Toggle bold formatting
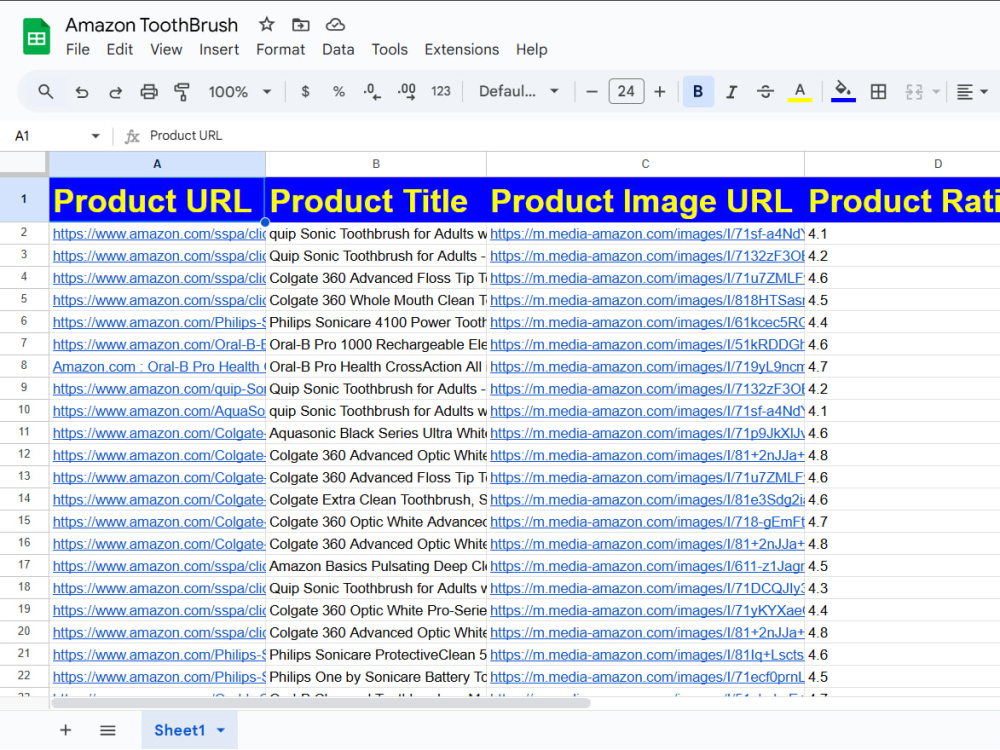Image resolution: width=1000 pixels, height=750 pixels. click(x=698, y=91)
